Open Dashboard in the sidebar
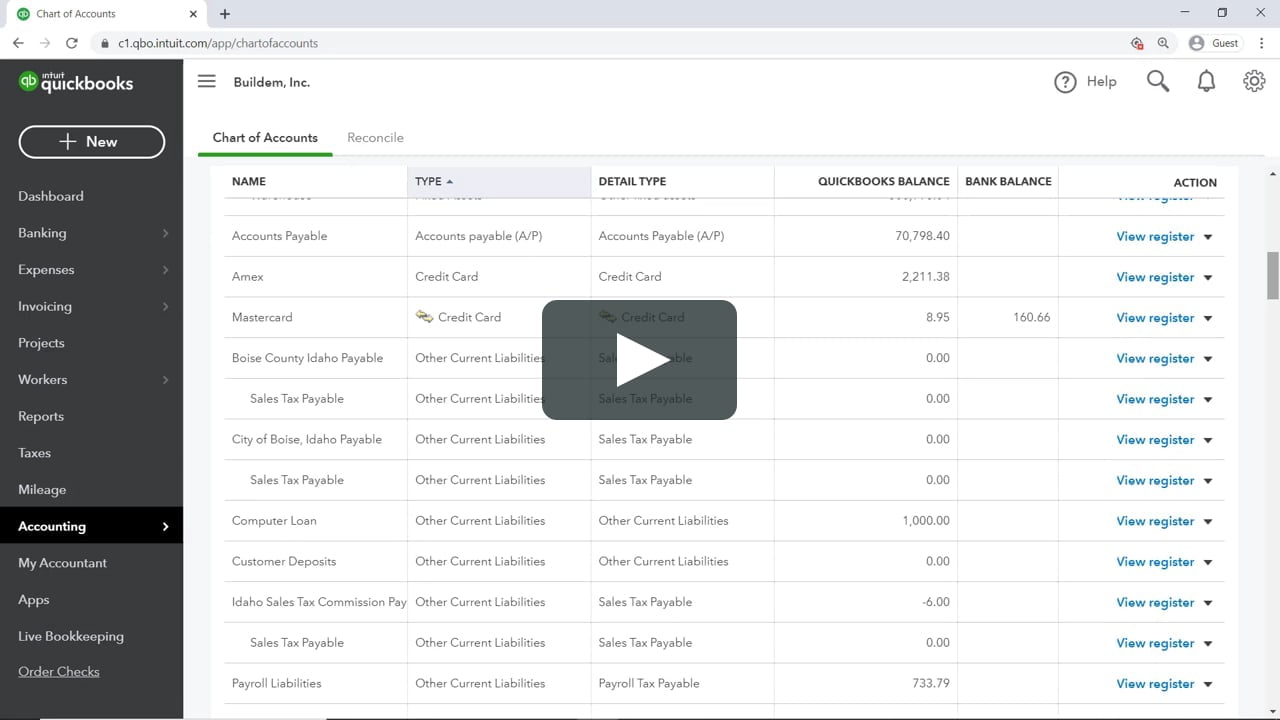Viewport: 1280px width, 720px height. [51, 196]
